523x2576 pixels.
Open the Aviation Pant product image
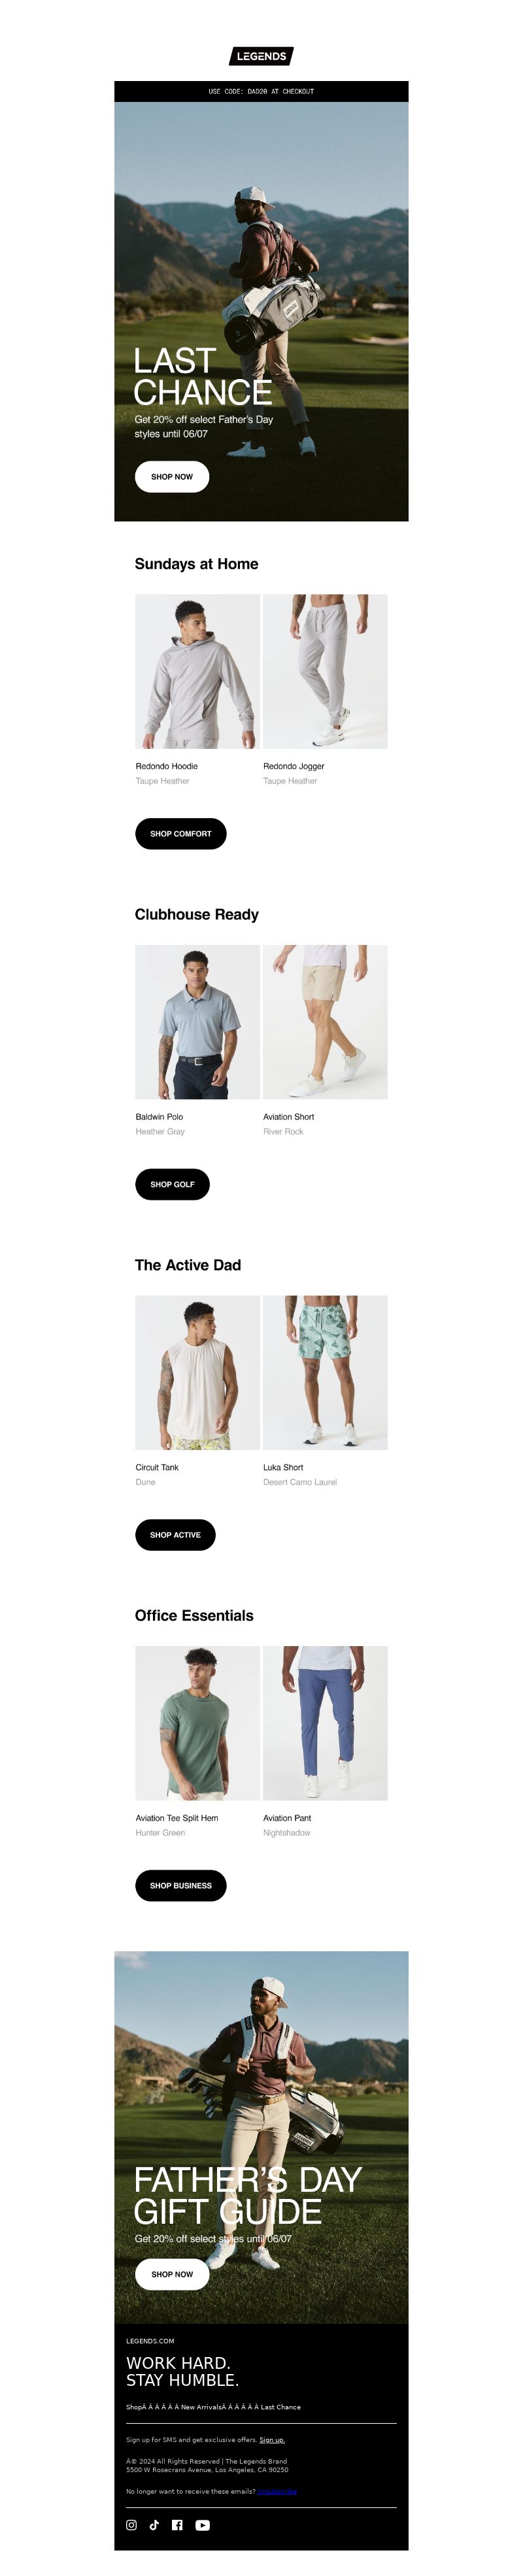click(x=325, y=1724)
